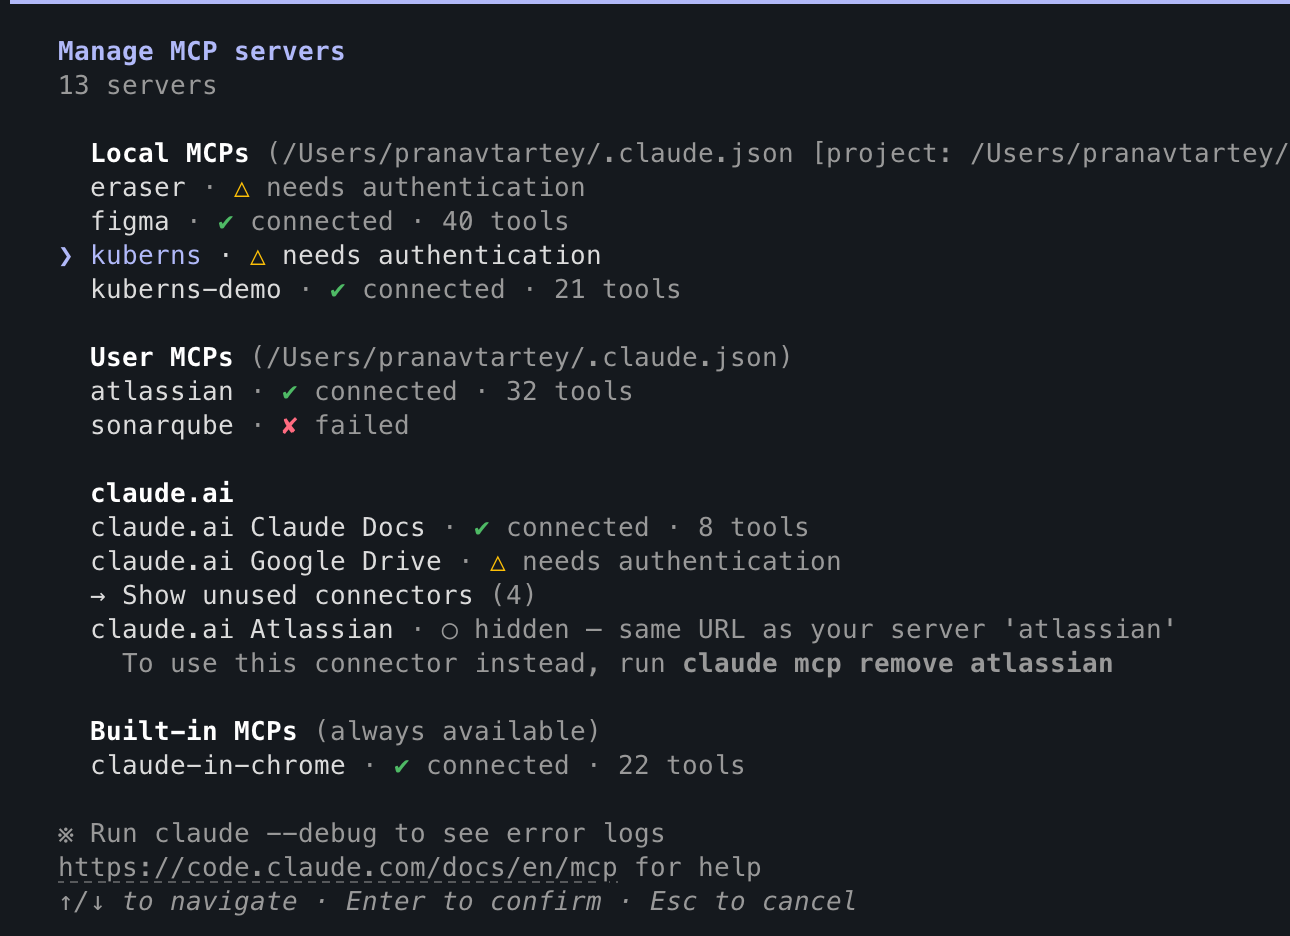Expand Show unused connectors (4)
The width and height of the screenshot is (1290, 936).
(x=313, y=596)
